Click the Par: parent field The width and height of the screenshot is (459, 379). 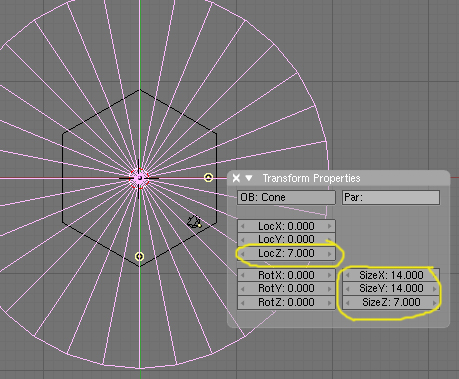point(391,197)
